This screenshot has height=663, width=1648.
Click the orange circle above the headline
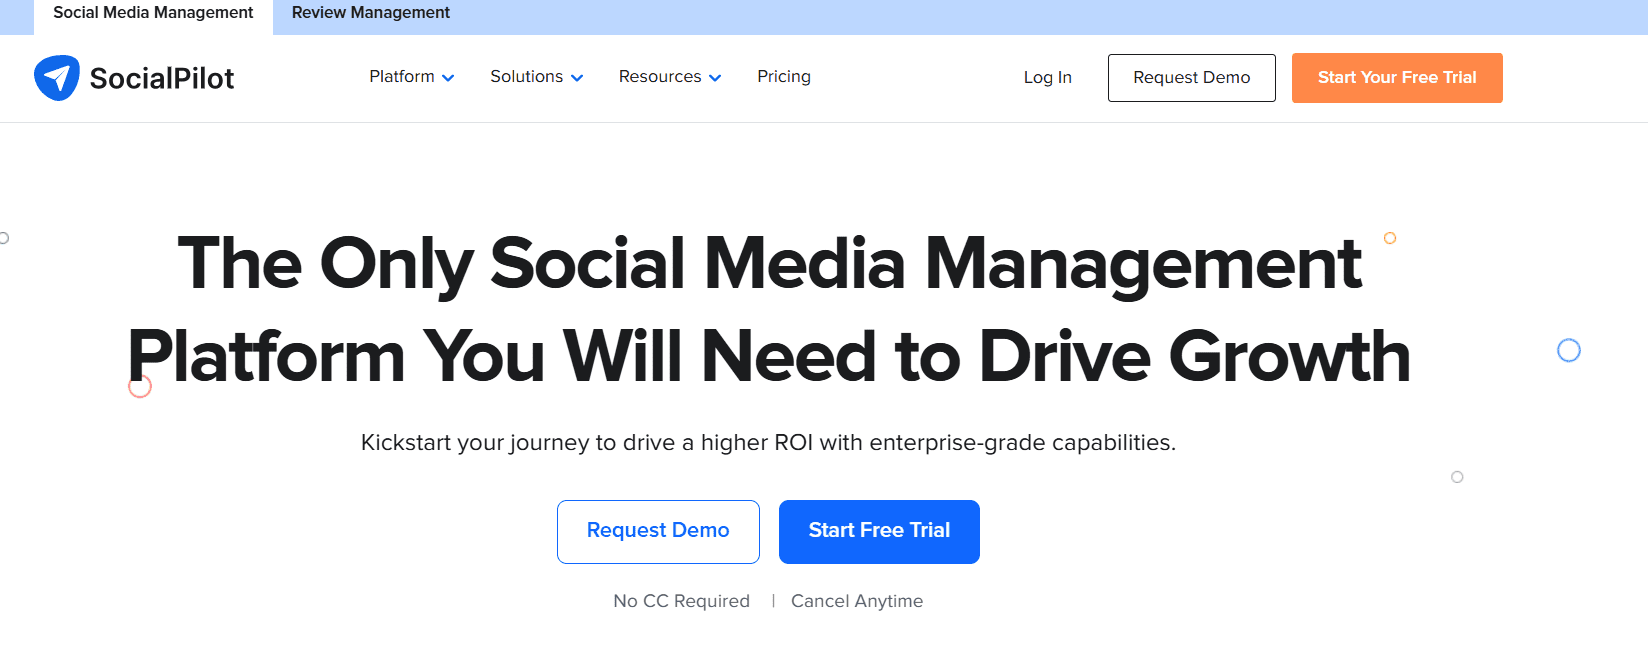[x=1390, y=238]
